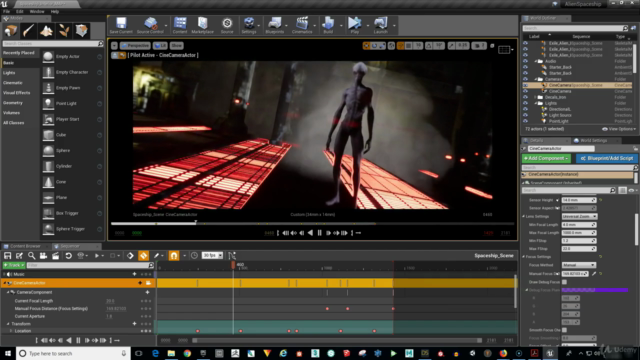The image size is (640, 360).
Task: Enable Smooth Focus Changes checkbox
Action: point(564,330)
